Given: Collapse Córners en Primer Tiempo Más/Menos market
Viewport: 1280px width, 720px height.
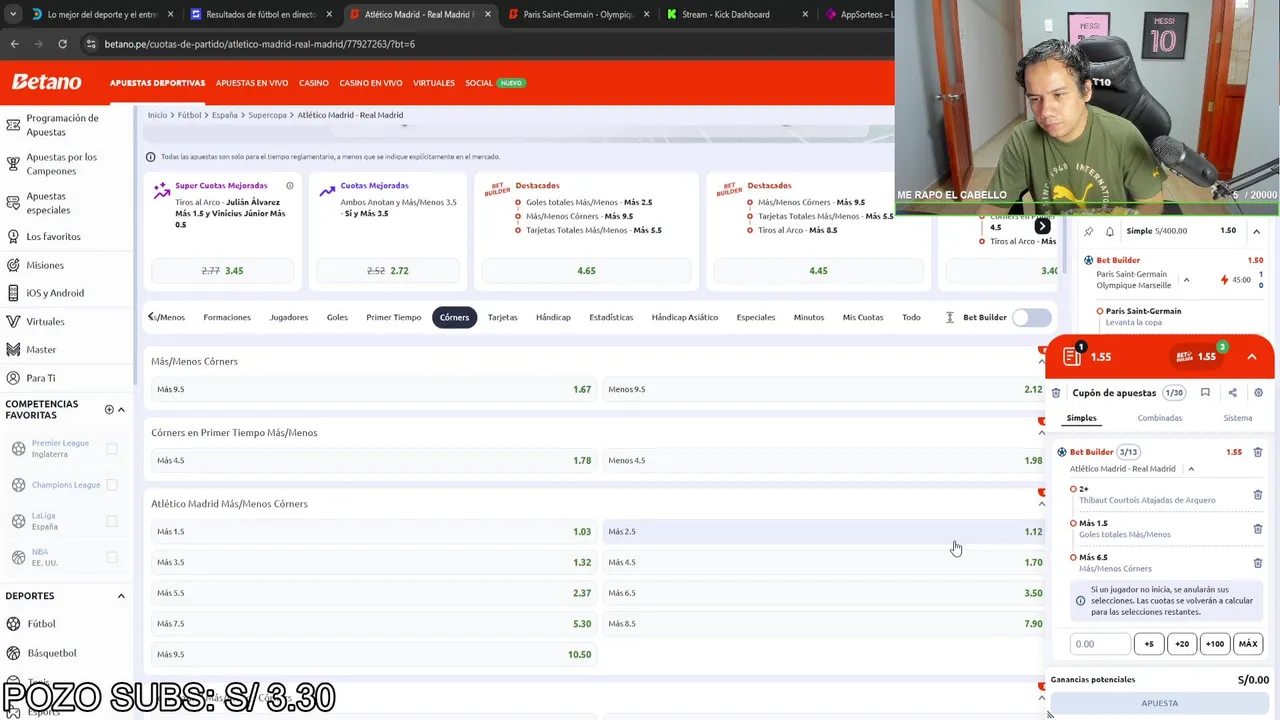Looking at the screenshot, I should 1041,433.
